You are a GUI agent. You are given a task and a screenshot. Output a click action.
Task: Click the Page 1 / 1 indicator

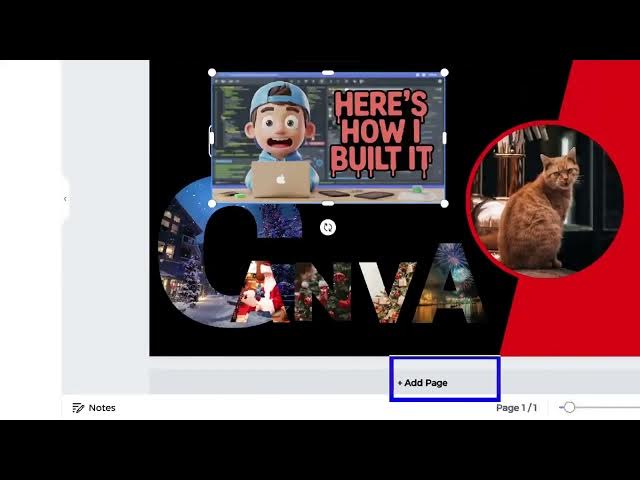tap(516, 408)
